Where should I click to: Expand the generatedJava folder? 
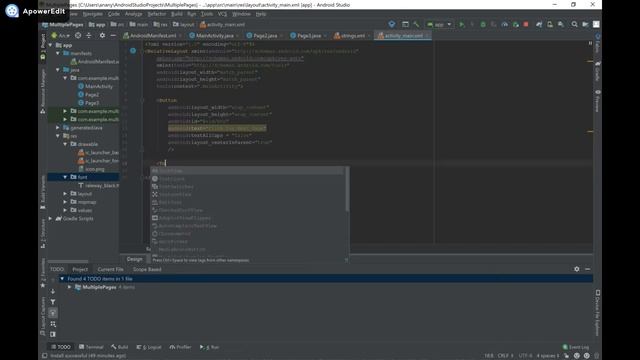(58, 128)
